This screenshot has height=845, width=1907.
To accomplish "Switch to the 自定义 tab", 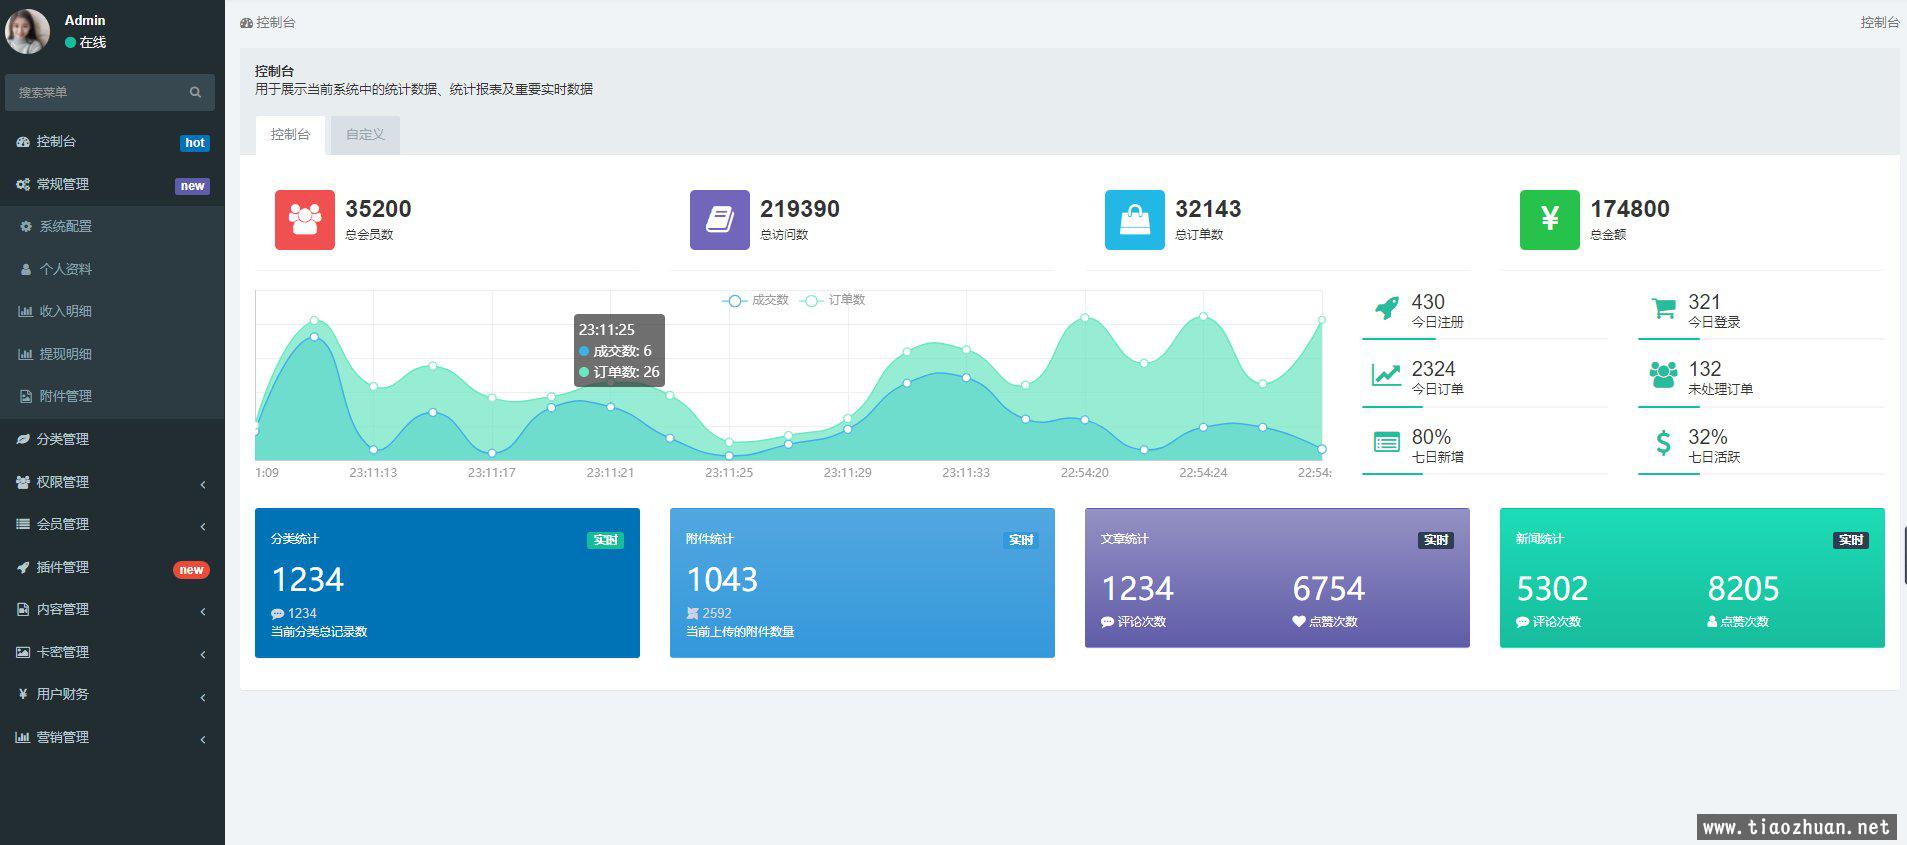I will 365,135.
